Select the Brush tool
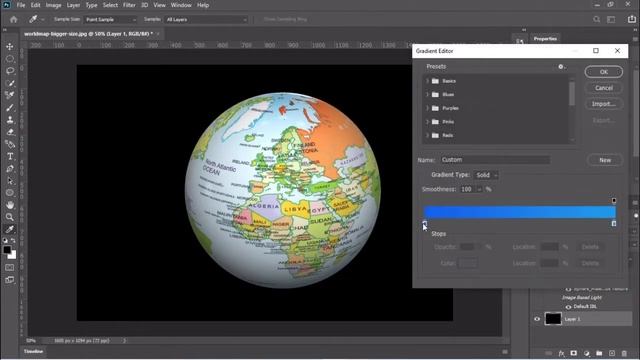This screenshot has height=360, width=640. tap(10, 107)
